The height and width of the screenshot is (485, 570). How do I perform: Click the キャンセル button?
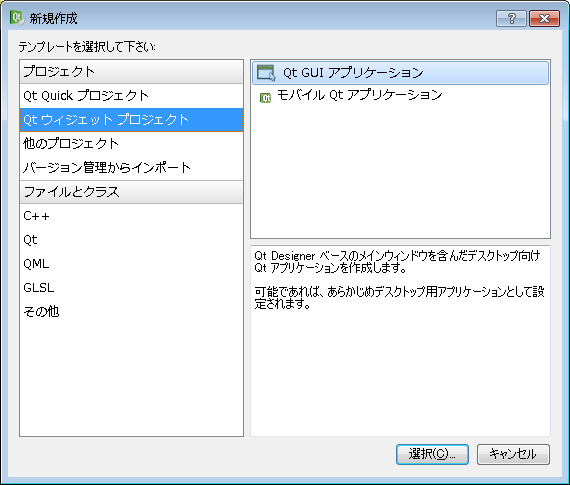513,454
